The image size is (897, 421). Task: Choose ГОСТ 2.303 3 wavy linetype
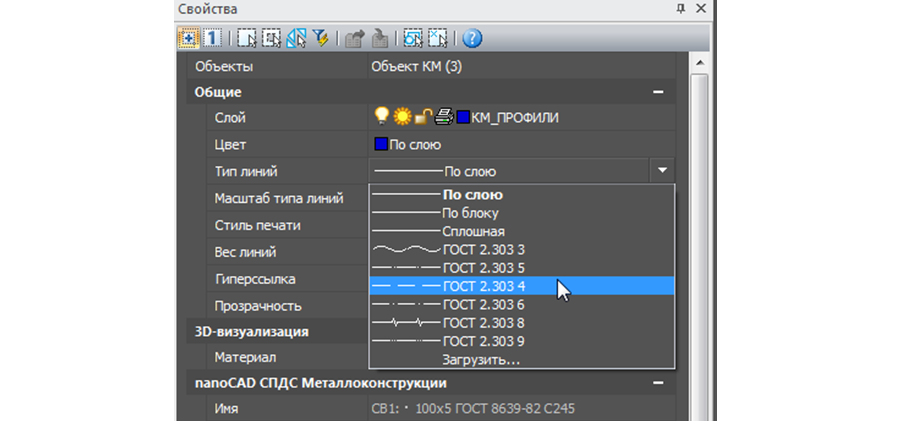tap(522, 249)
